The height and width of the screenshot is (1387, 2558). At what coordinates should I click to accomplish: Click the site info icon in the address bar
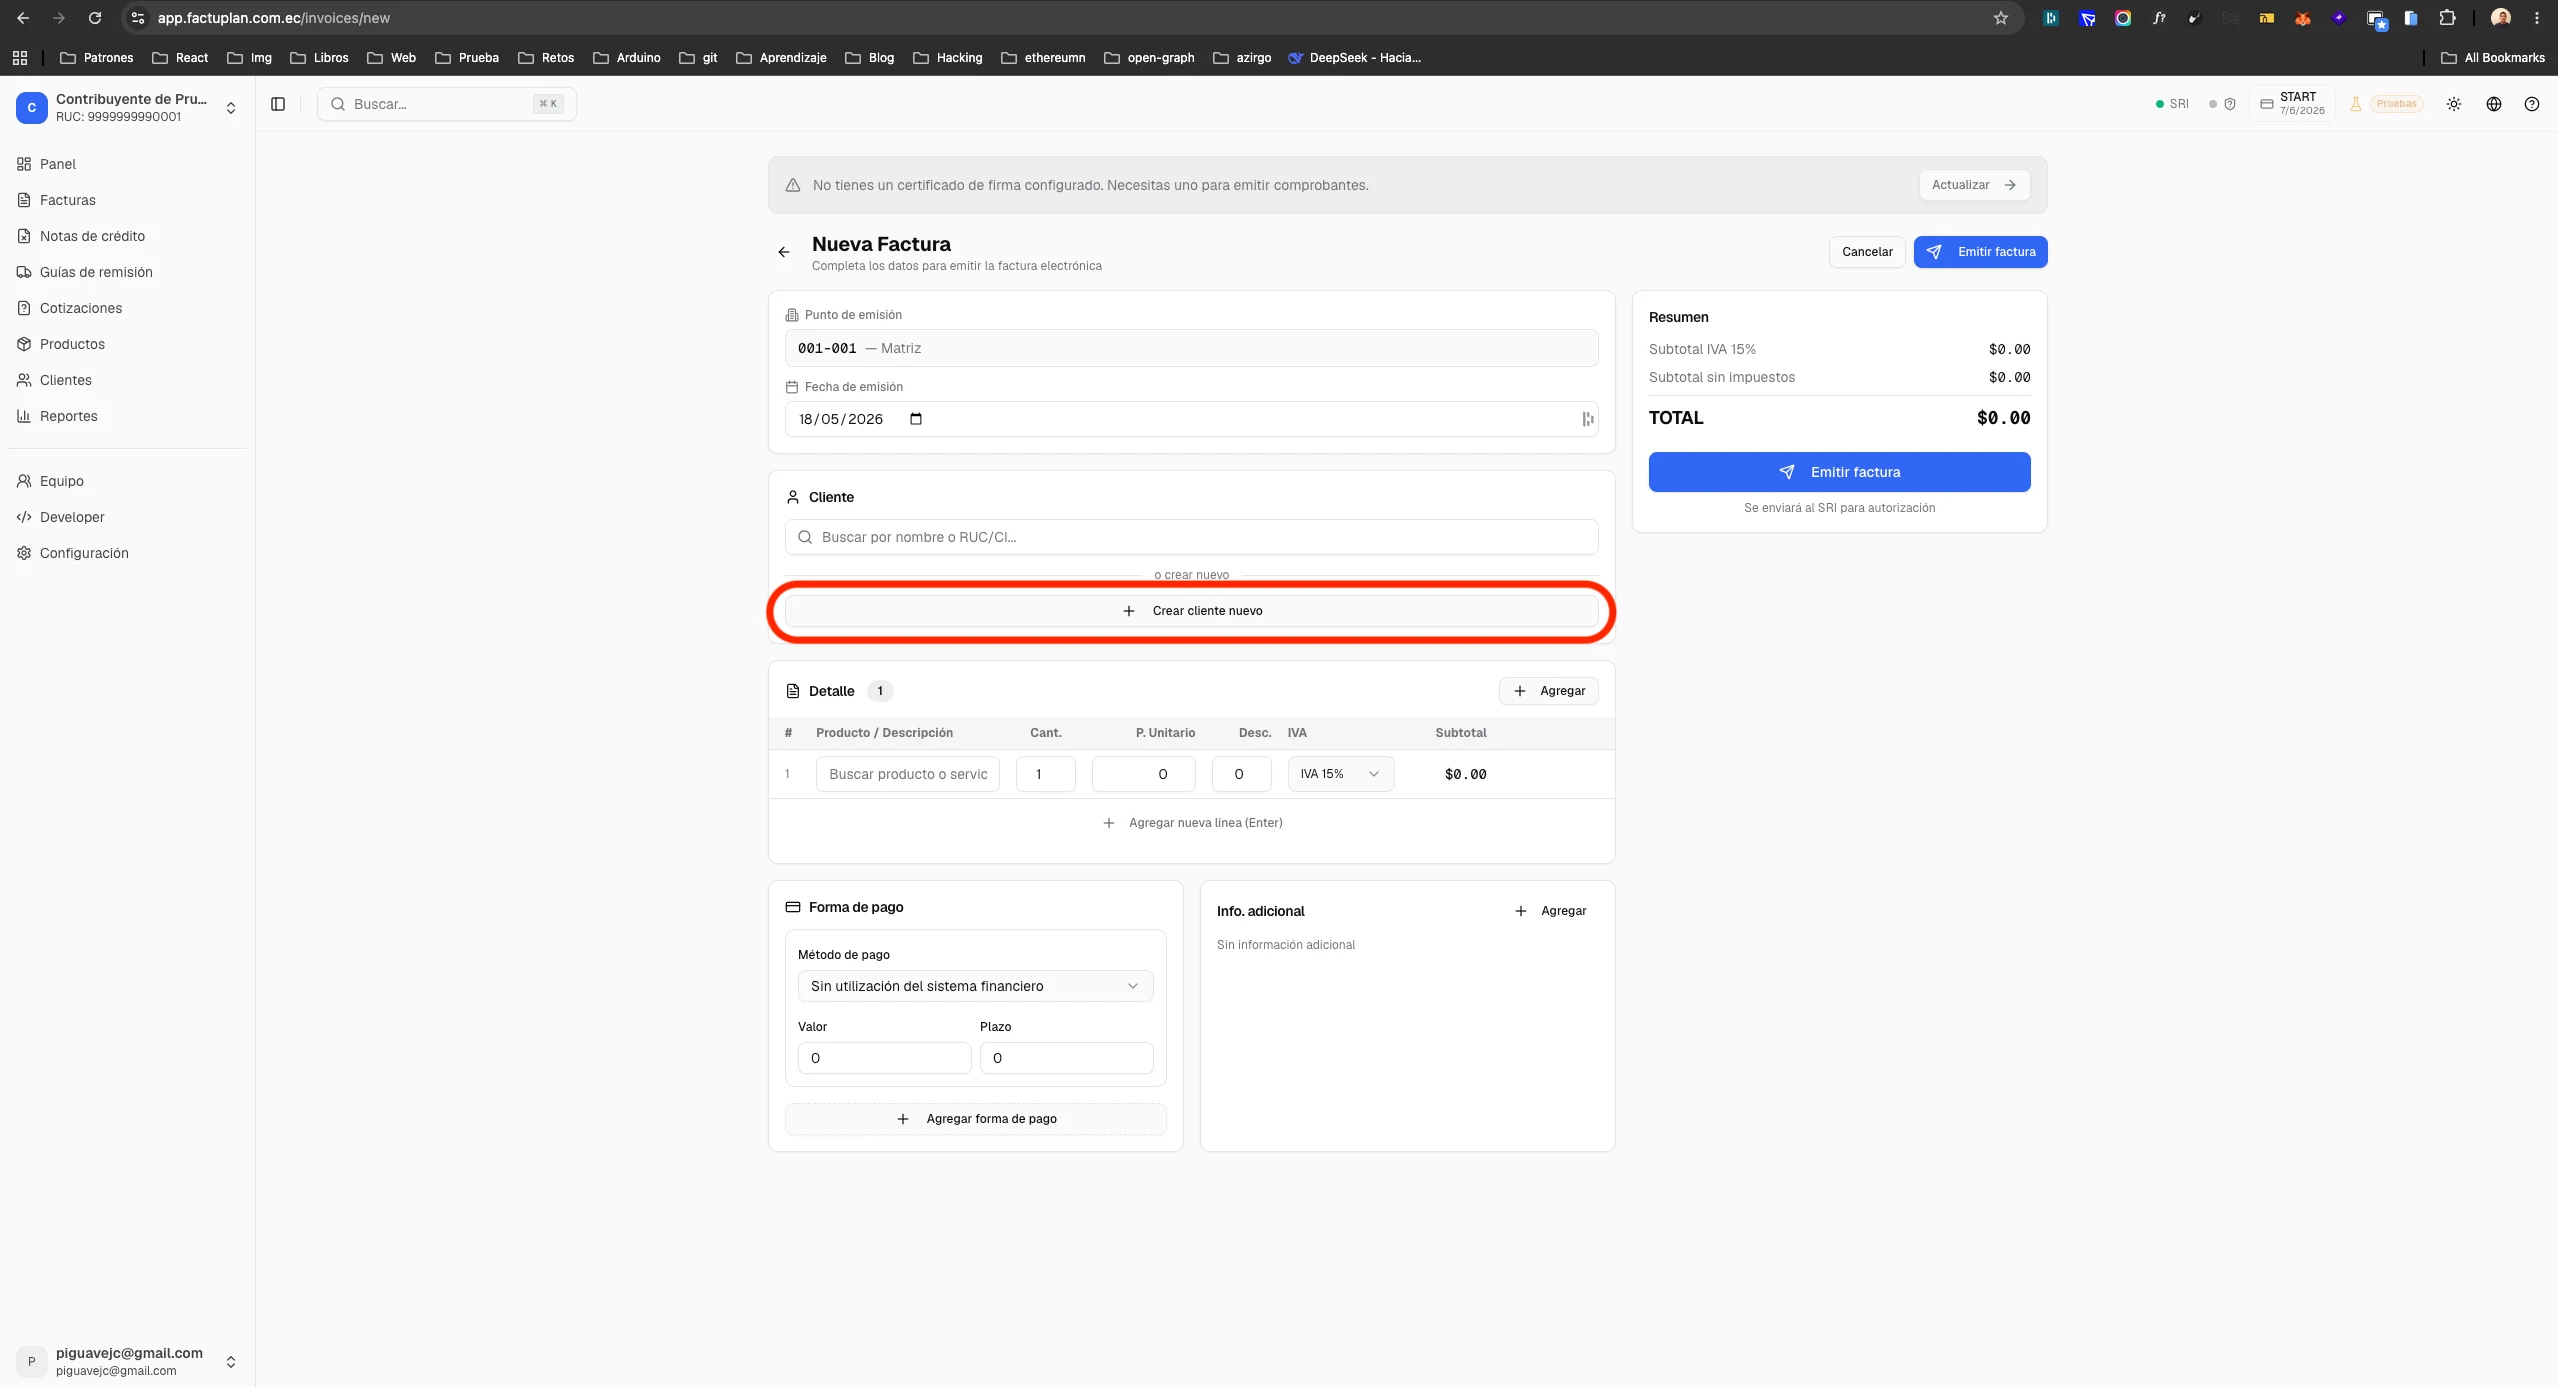[x=138, y=18]
